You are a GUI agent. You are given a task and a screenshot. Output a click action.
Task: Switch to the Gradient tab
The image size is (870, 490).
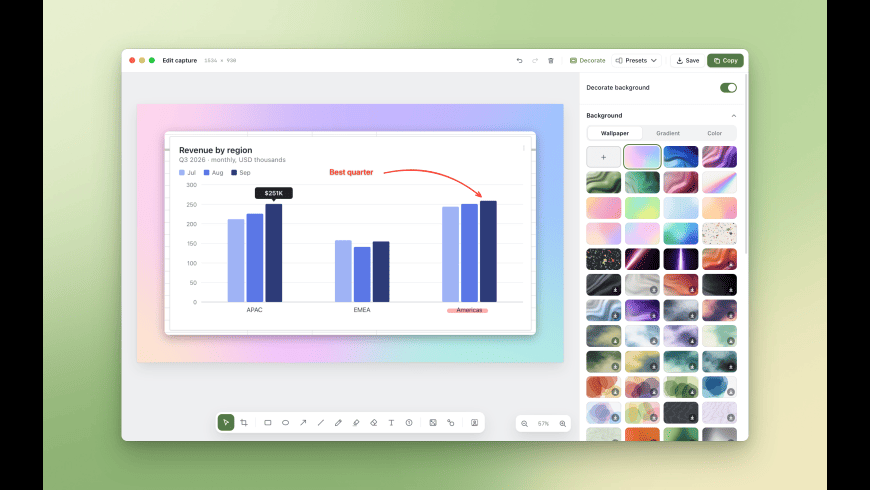pyautogui.click(x=668, y=133)
